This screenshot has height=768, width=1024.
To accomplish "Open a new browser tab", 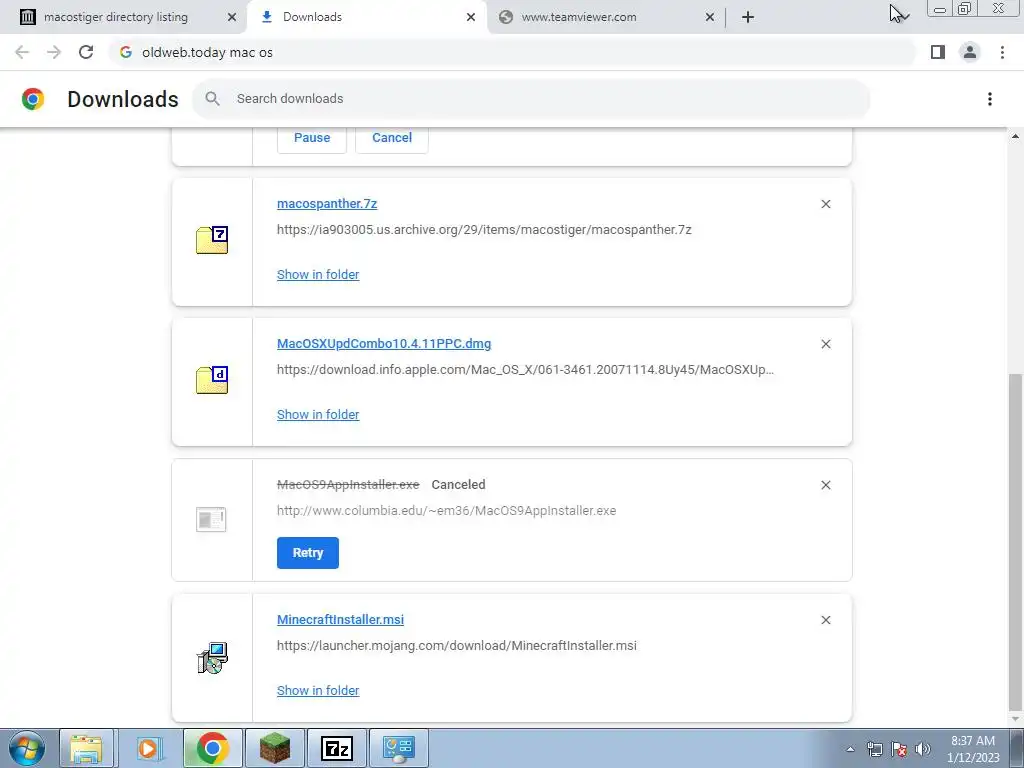I will coord(748,17).
